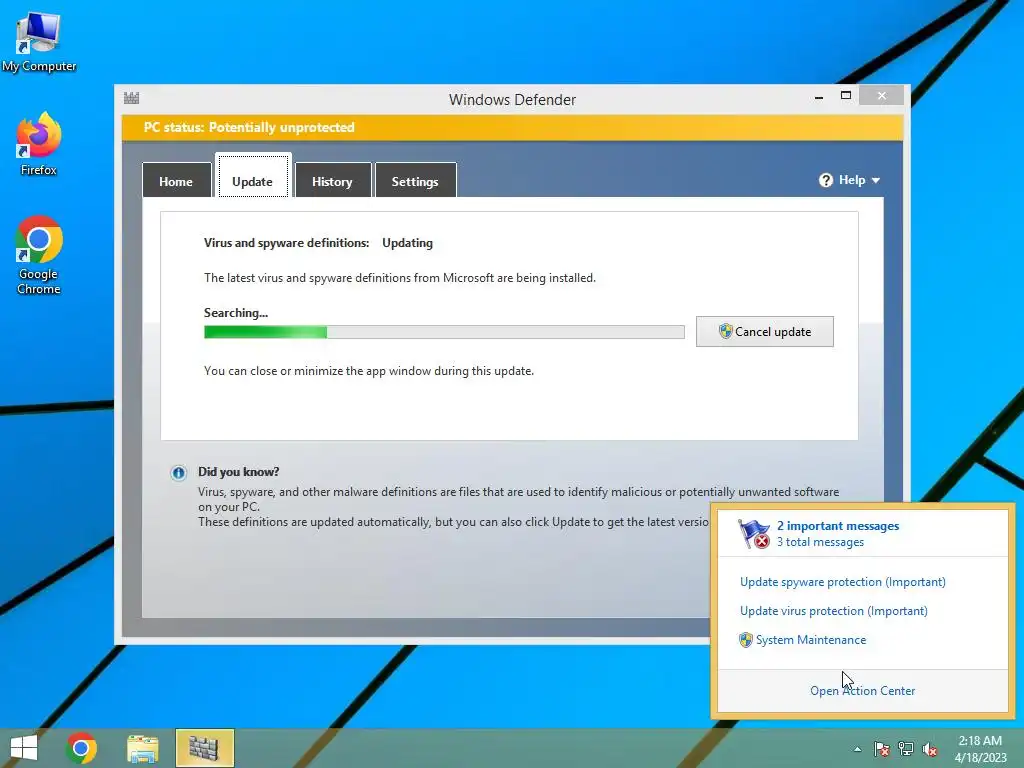This screenshot has height=768, width=1024.
Task: Click the muted volume tray icon
Action: 930,749
